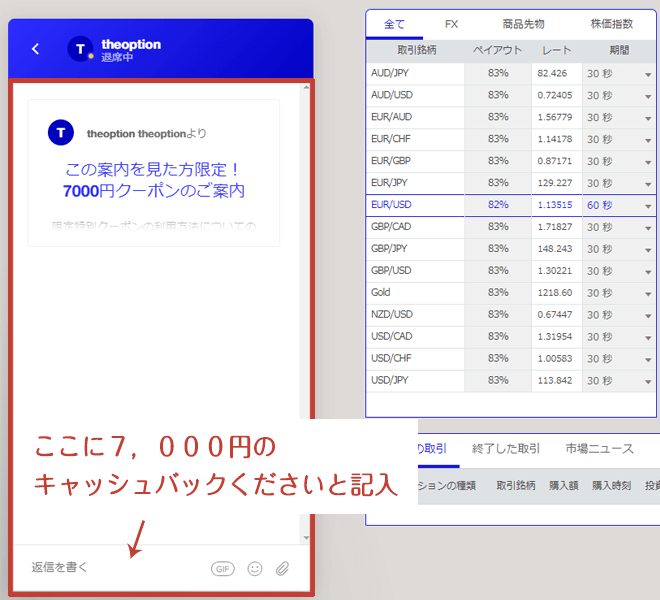Click the theoption avatar in chat header
The width and height of the screenshot is (660, 600).
[80, 49]
